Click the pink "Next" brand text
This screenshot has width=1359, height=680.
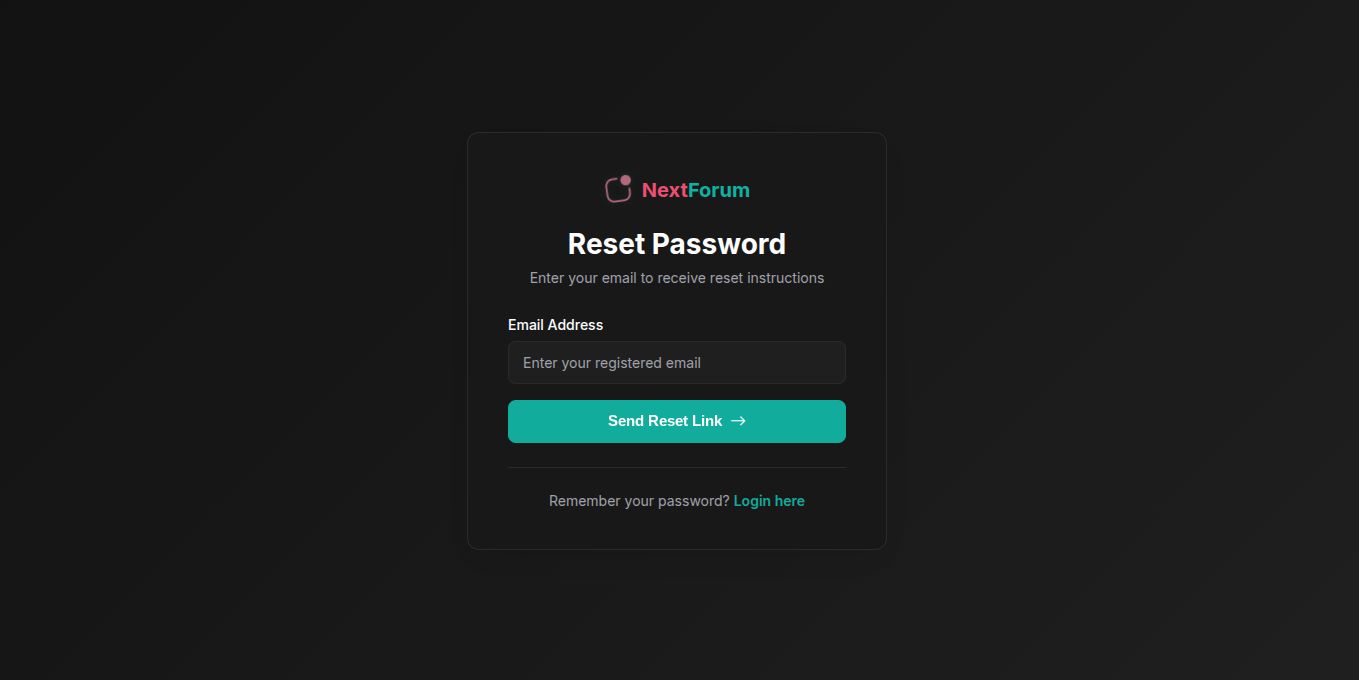click(664, 190)
